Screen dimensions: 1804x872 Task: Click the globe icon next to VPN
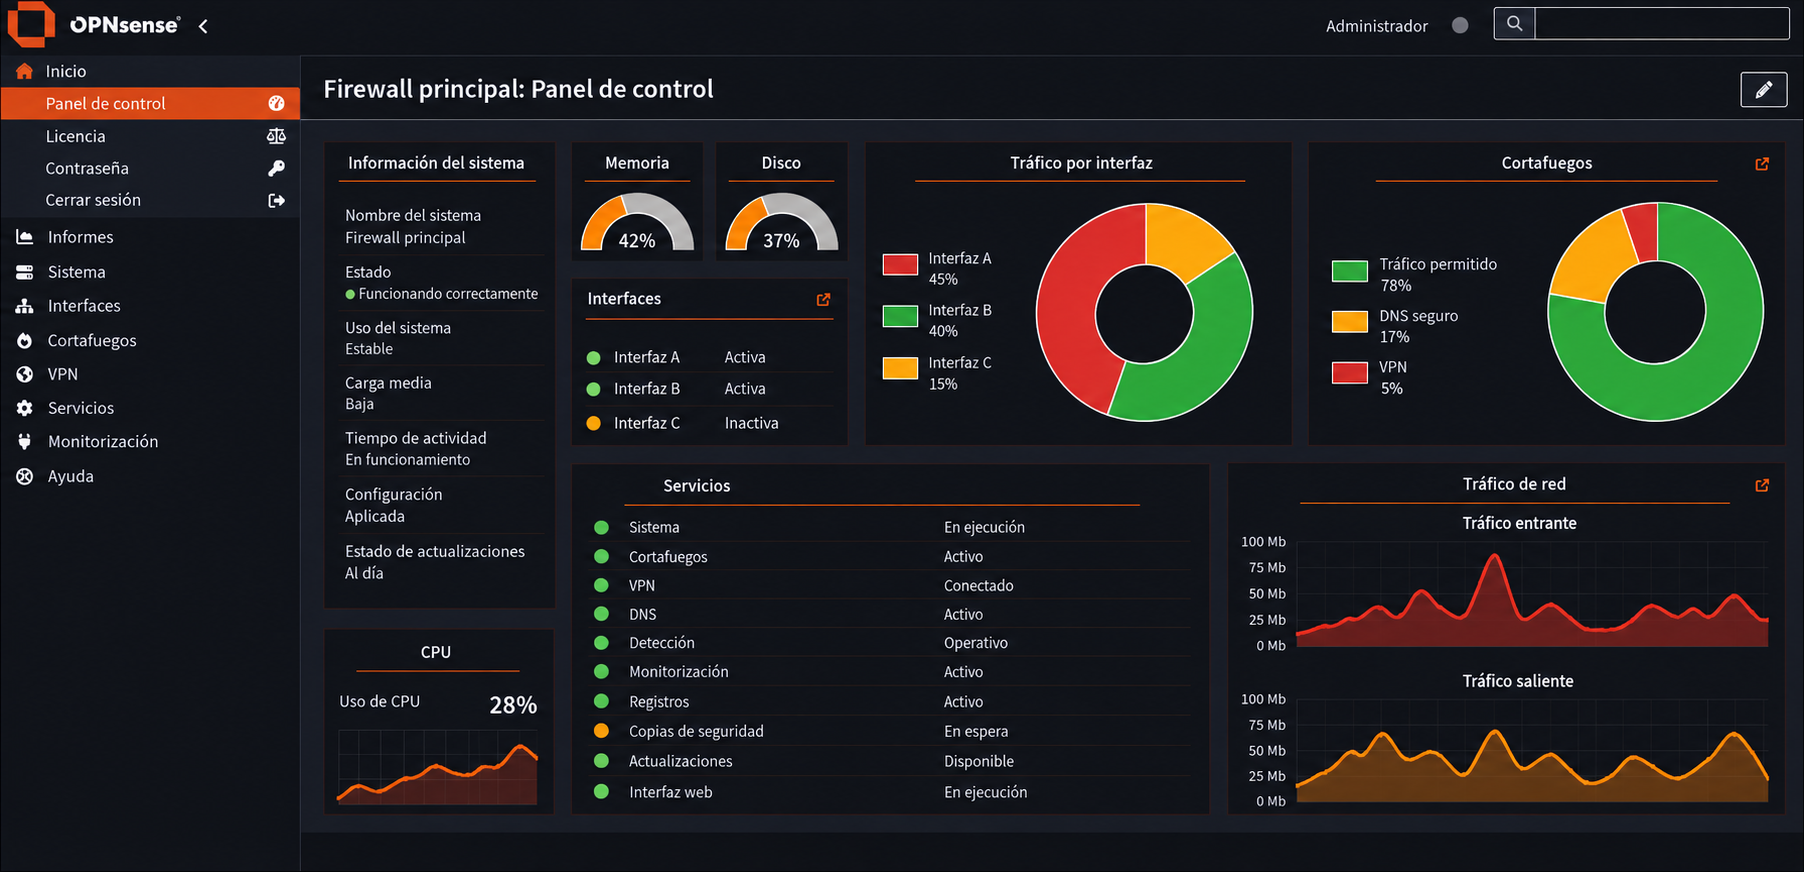coord(24,374)
